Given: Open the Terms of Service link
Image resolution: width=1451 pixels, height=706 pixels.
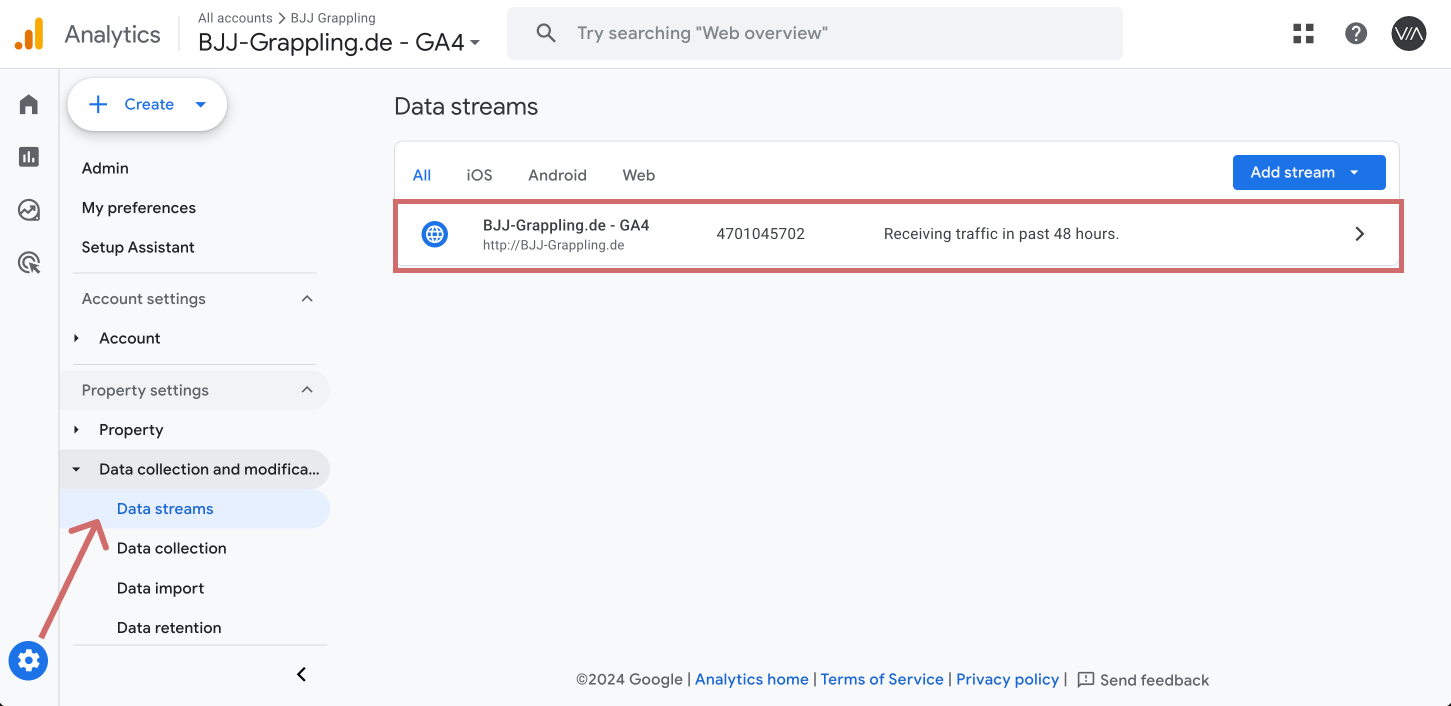Looking at the screenshot, I should coord(882,679).
